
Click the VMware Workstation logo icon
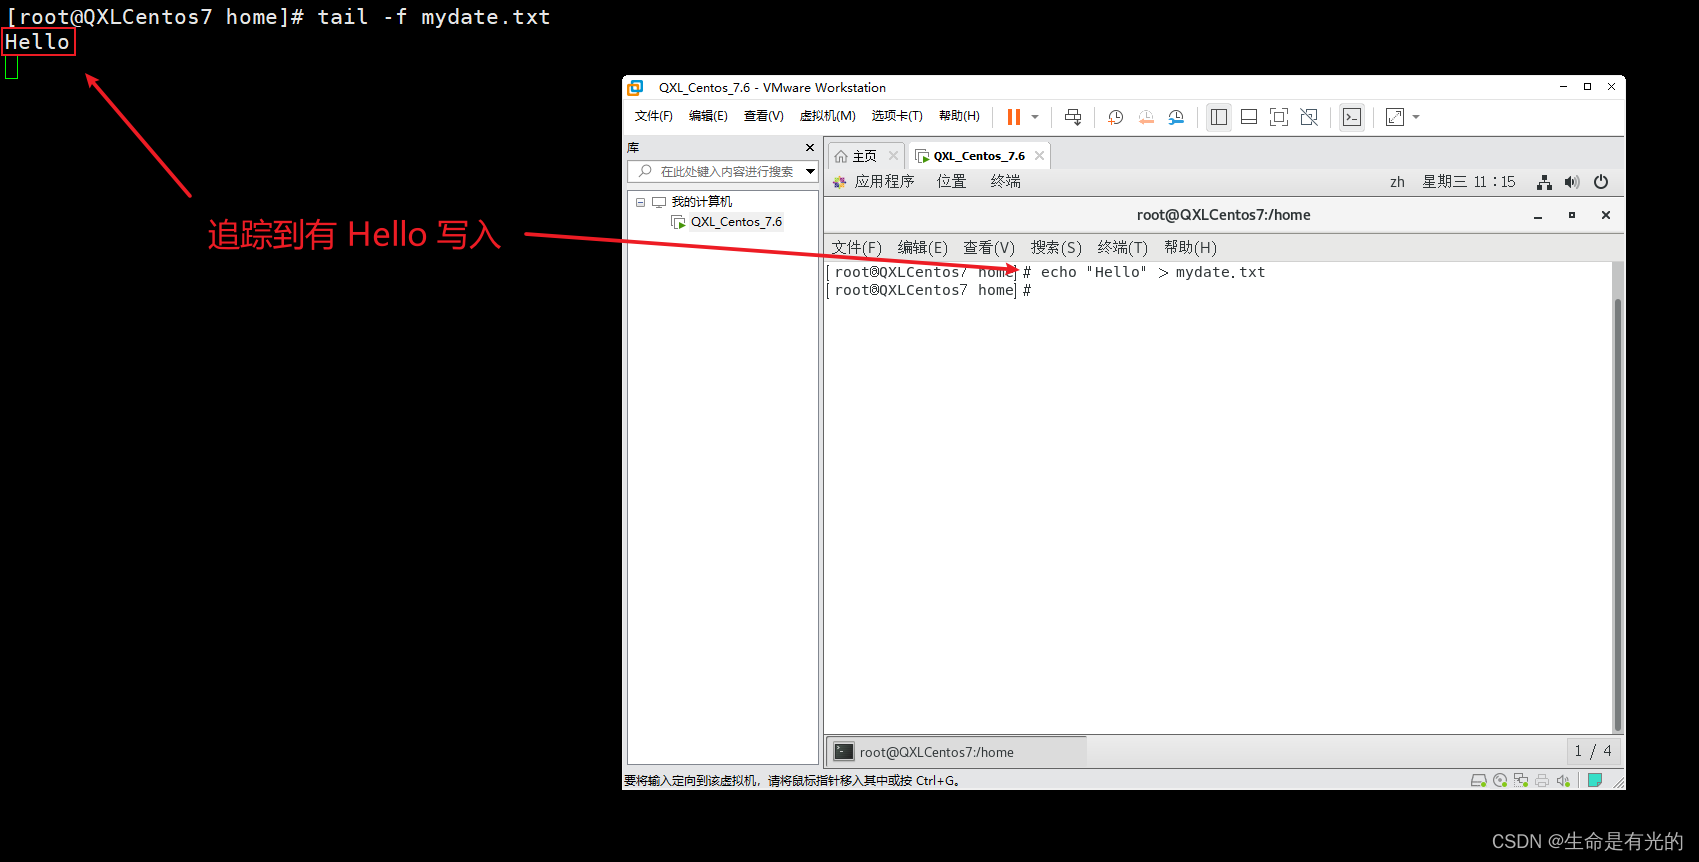[x=635, y=88]
